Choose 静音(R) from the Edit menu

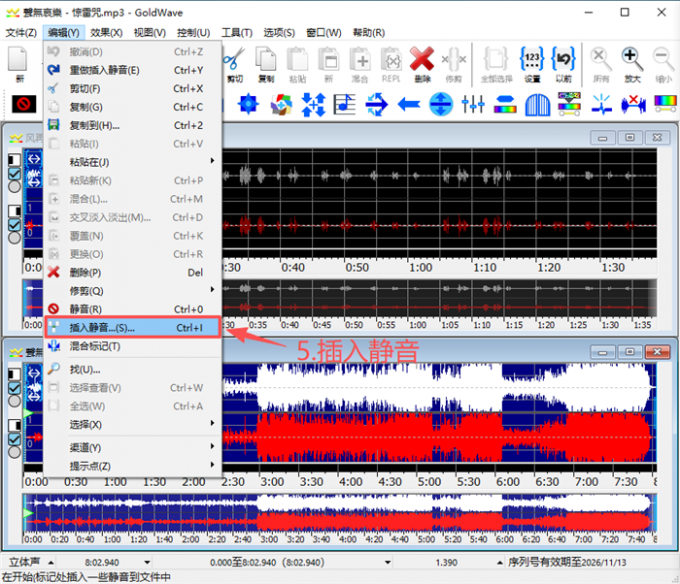tap(133, 309)
